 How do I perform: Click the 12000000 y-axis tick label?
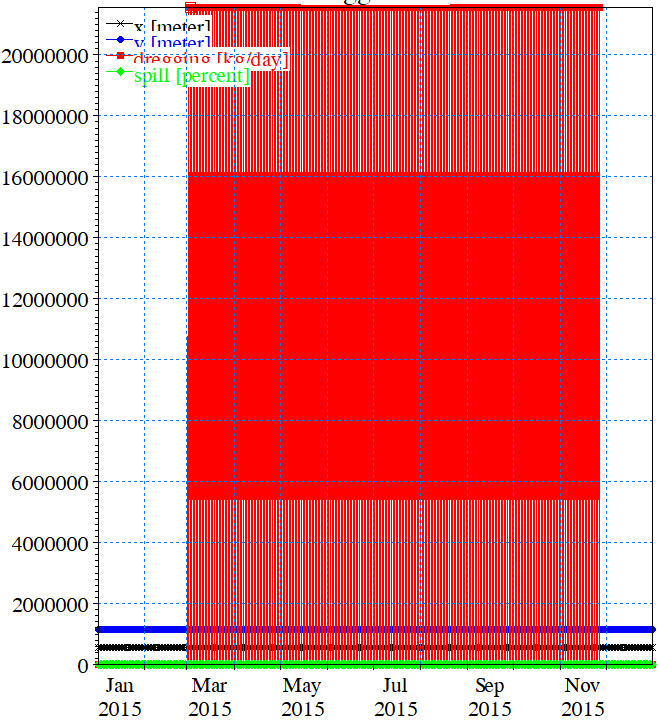click(x=48, y=300)
